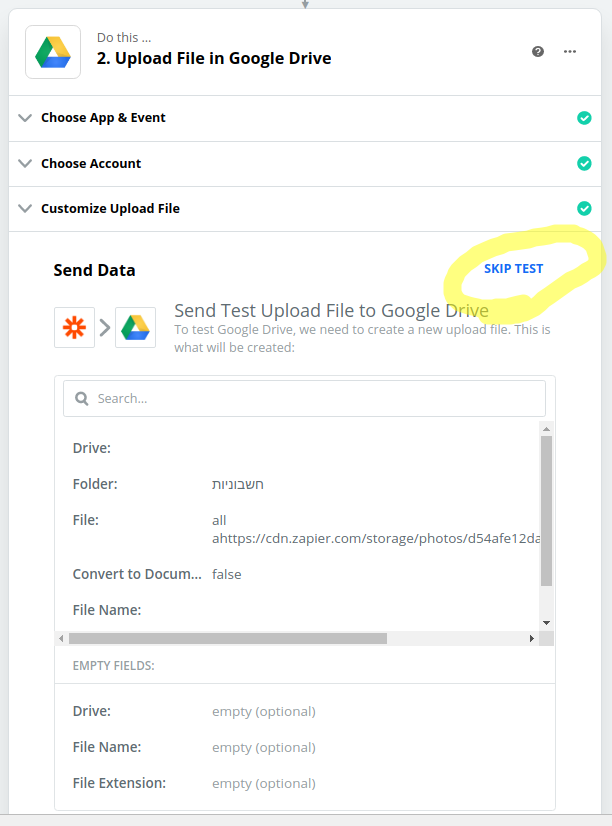Click the zapier cdn file URL value
The image size is (612, 826).
(x=376, y=538)
